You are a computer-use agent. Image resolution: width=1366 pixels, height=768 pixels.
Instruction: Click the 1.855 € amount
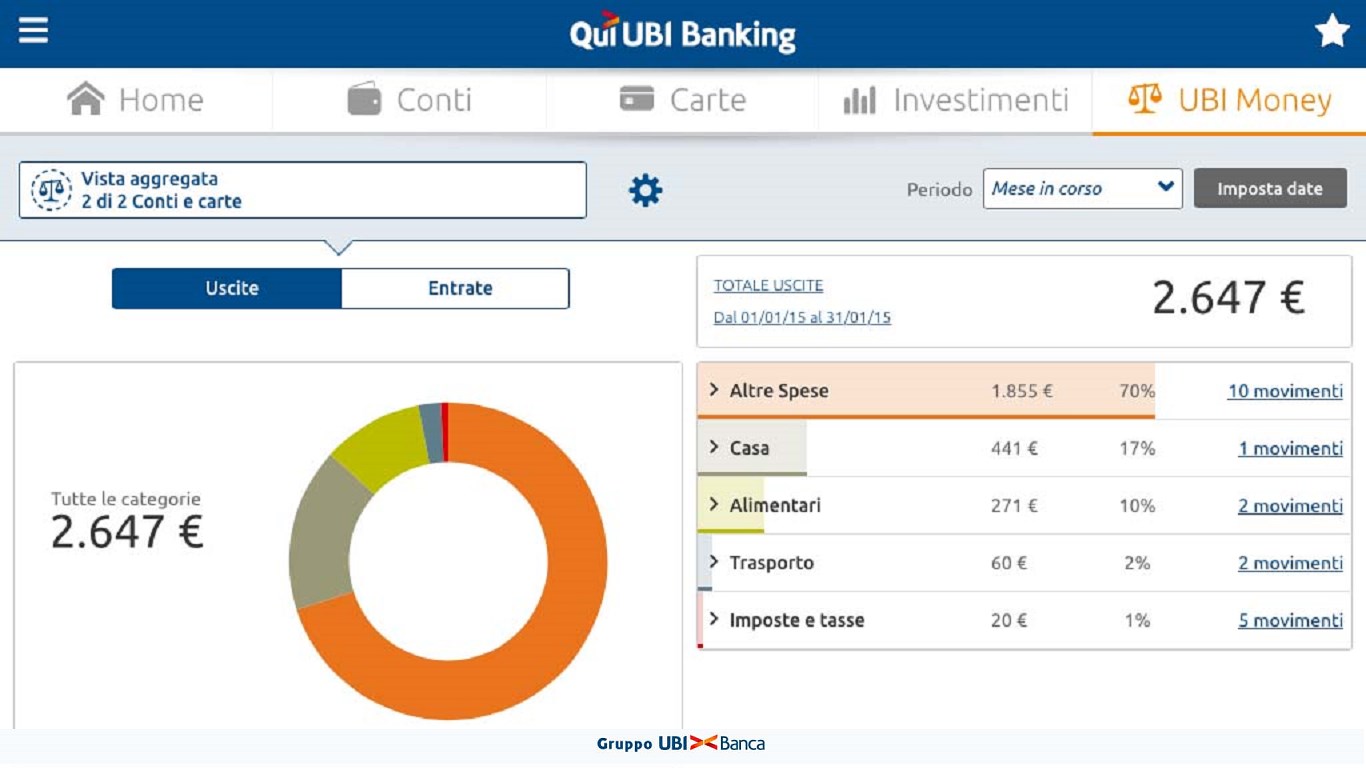pyautogui.click(x=1022, y=391)
